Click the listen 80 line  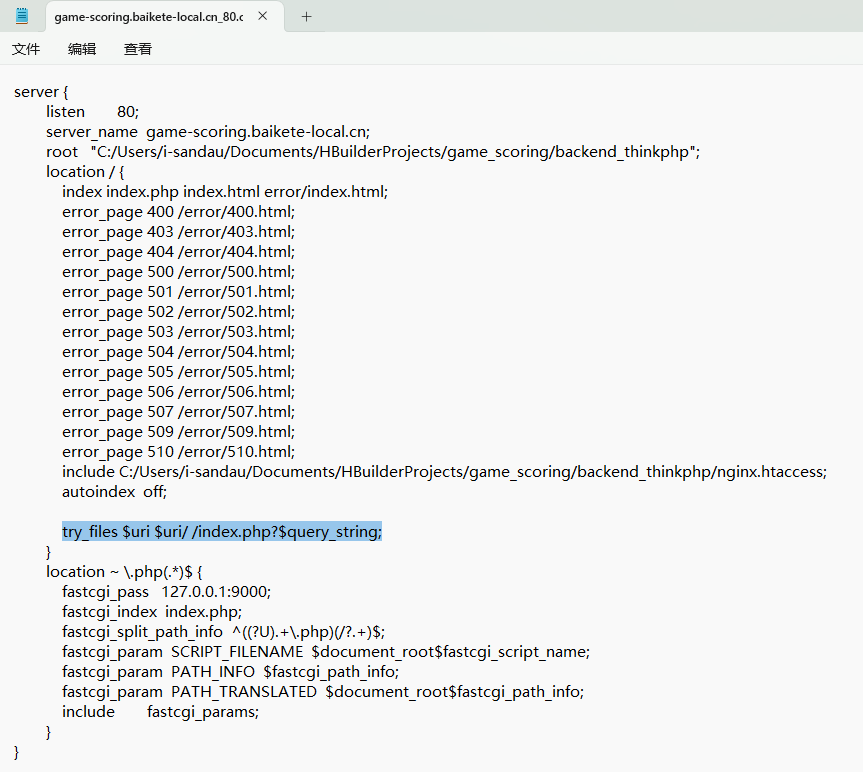point(92,112)
